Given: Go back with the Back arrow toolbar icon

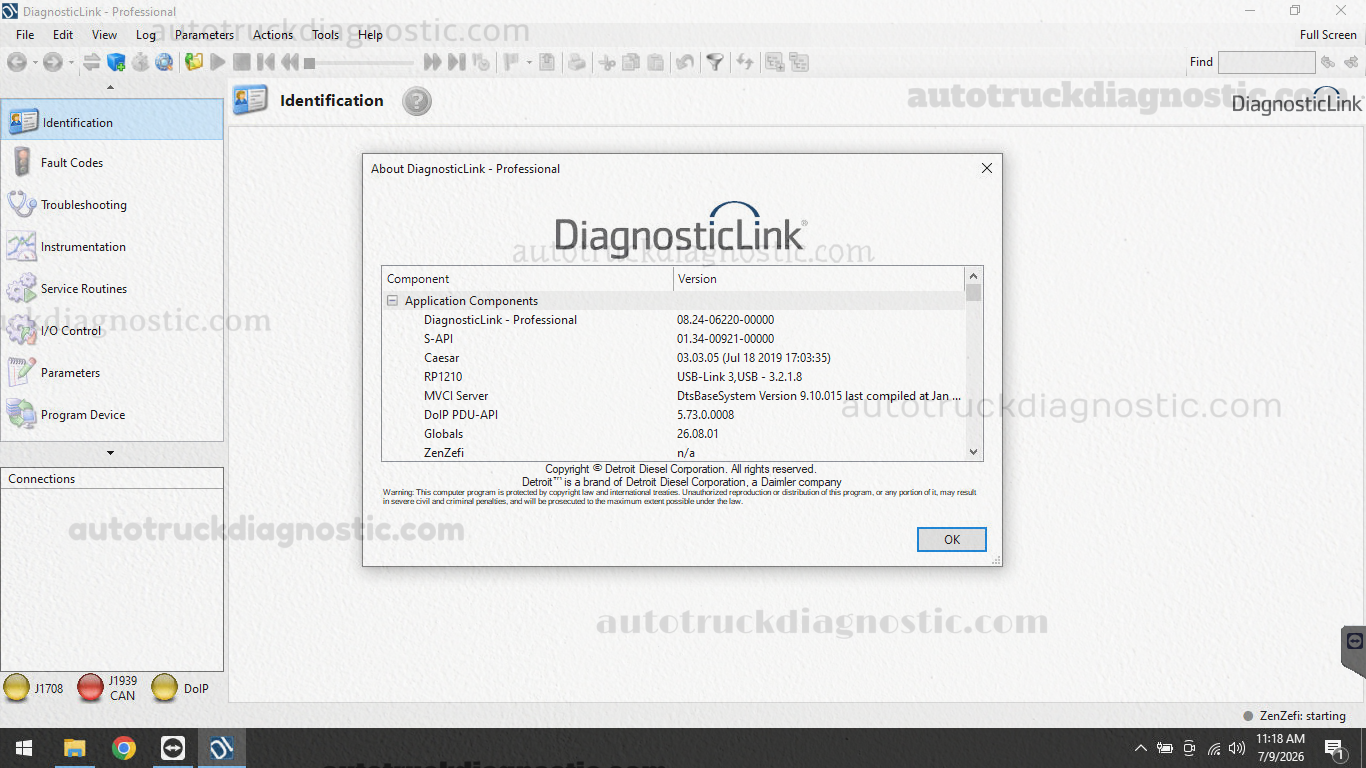Looking at the screenshot, I should [x=16, y=62].
